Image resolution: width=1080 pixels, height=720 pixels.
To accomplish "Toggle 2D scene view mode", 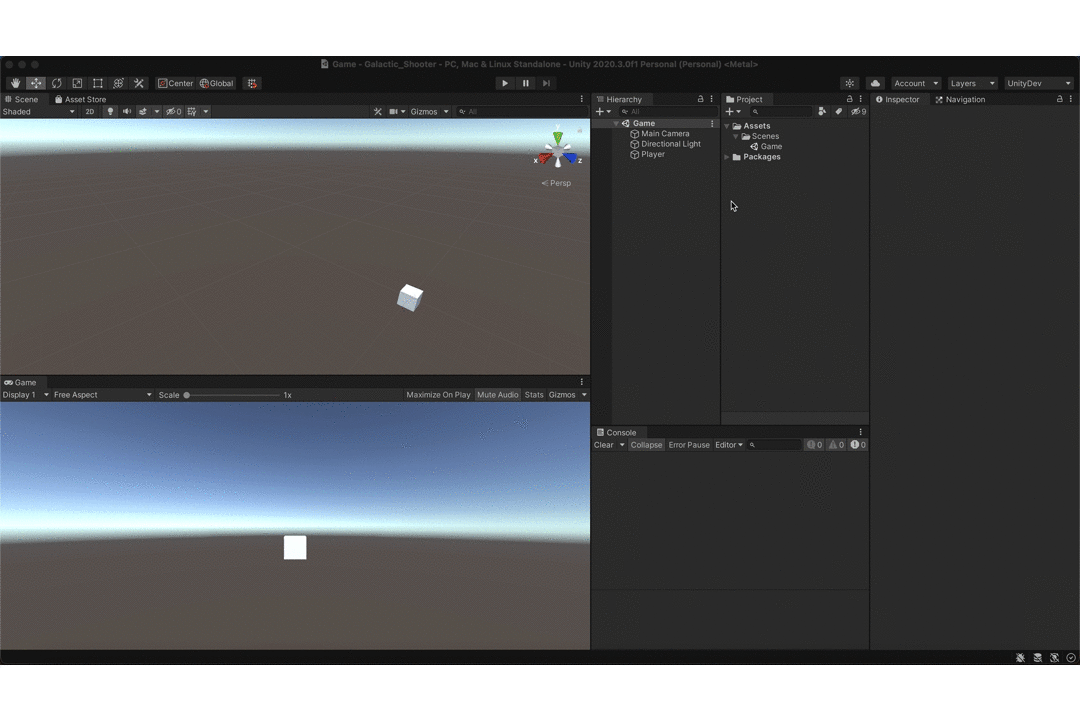I will coord(90,112).
